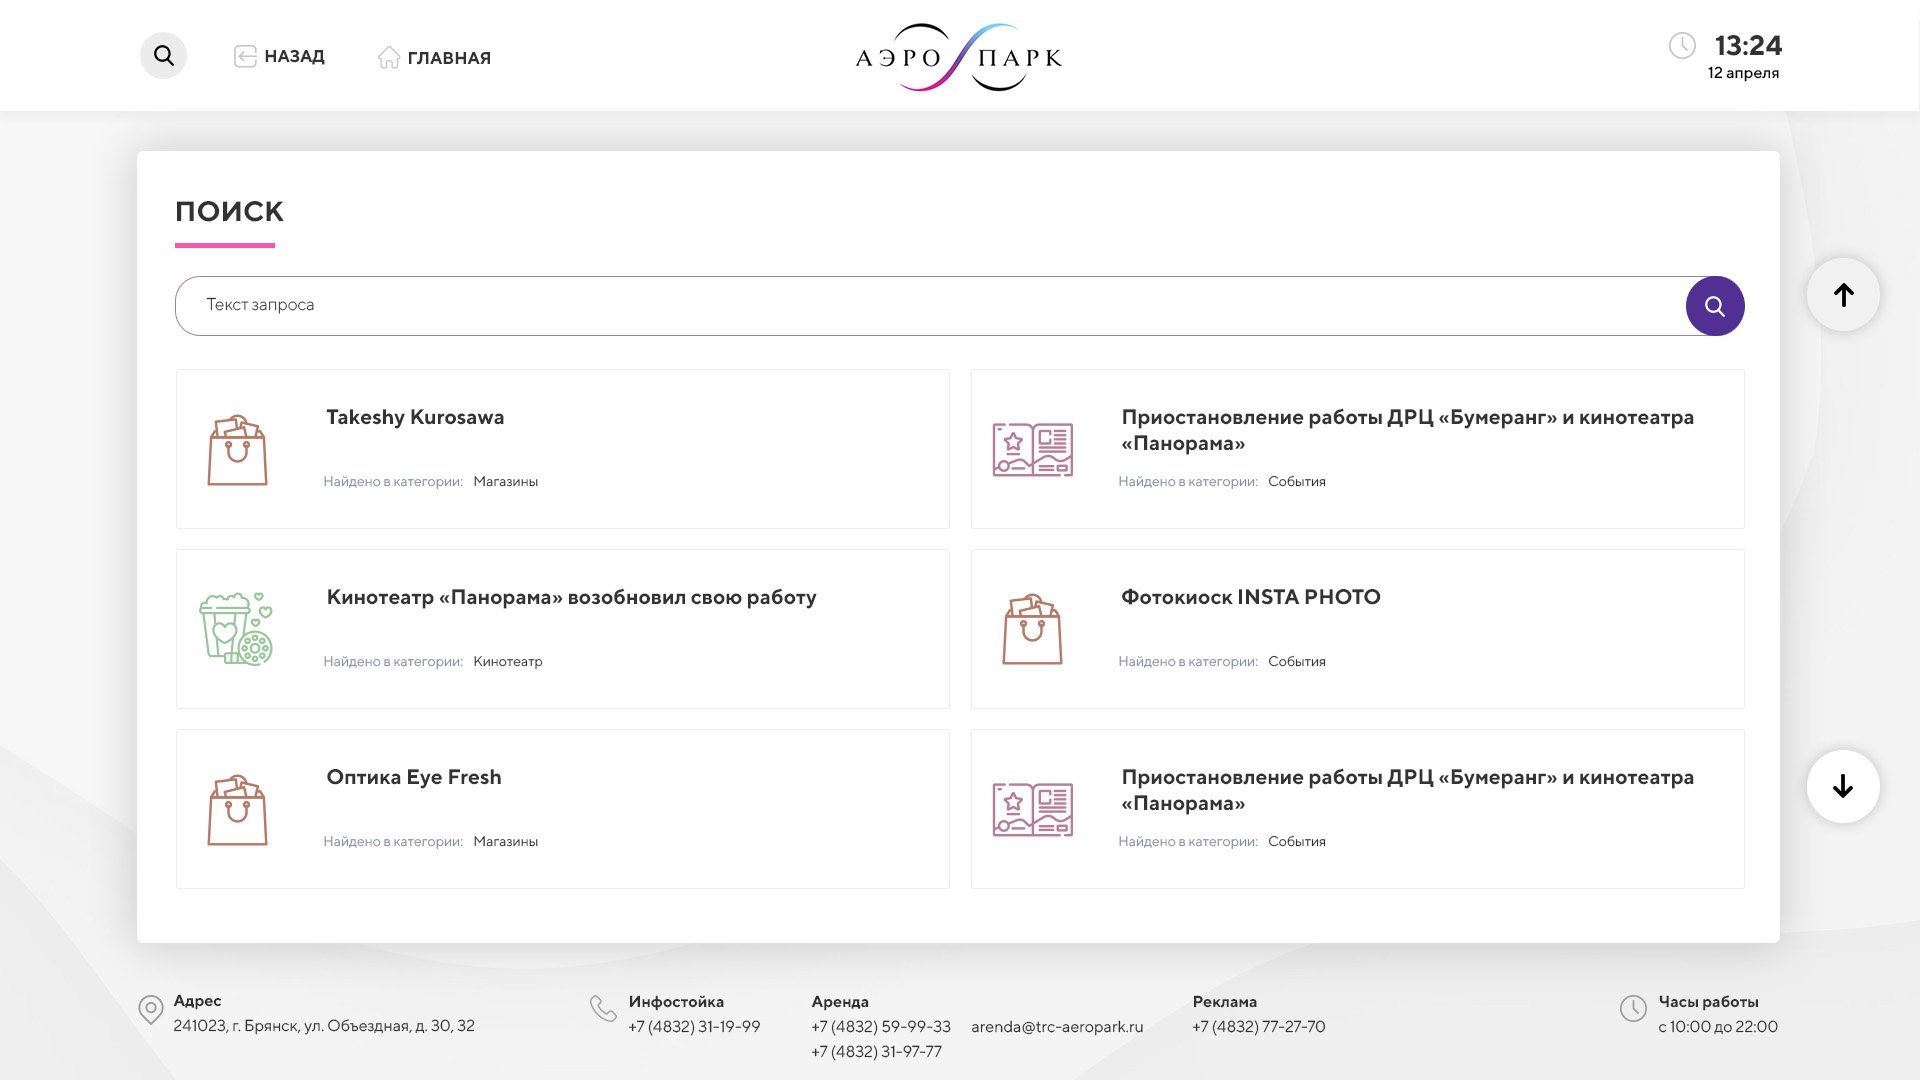Screen dimensions: 1920x1080
Task: Click the Аэропарк logo
Action: (959, 57)
